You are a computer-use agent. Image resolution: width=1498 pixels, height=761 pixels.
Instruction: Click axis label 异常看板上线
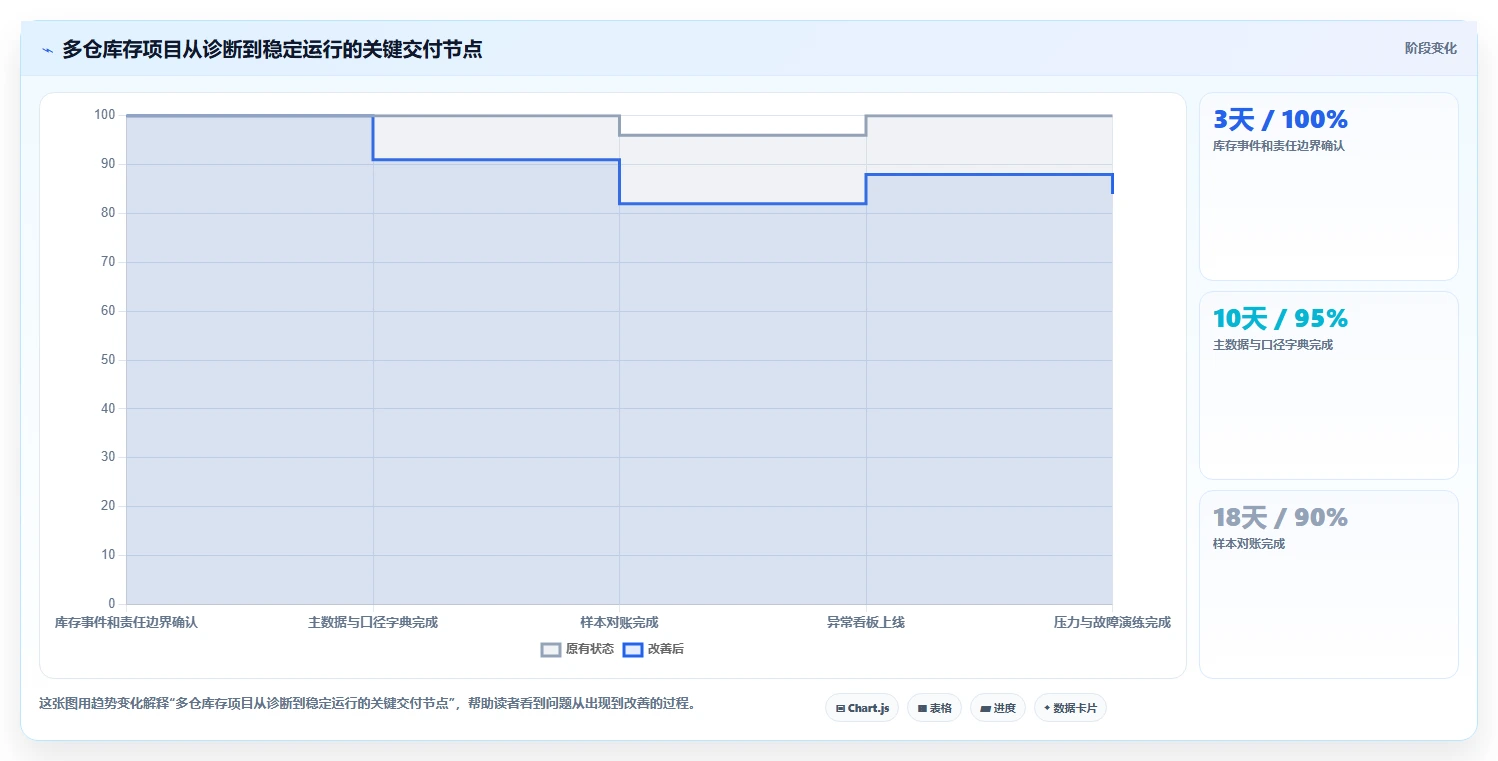click(866, 622)
